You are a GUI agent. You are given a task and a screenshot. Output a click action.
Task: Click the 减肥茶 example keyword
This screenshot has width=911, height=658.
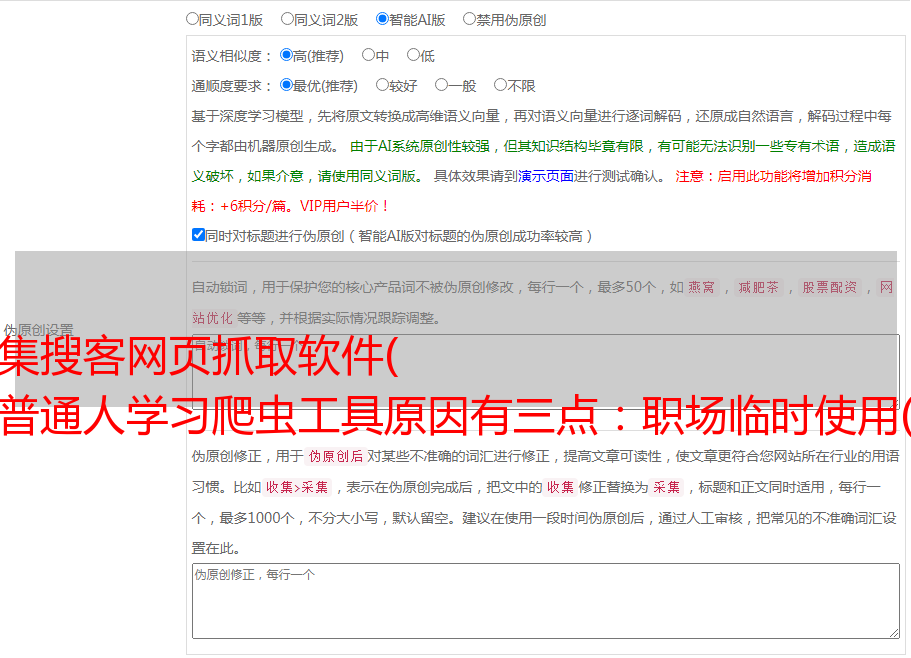coord(758,287)
